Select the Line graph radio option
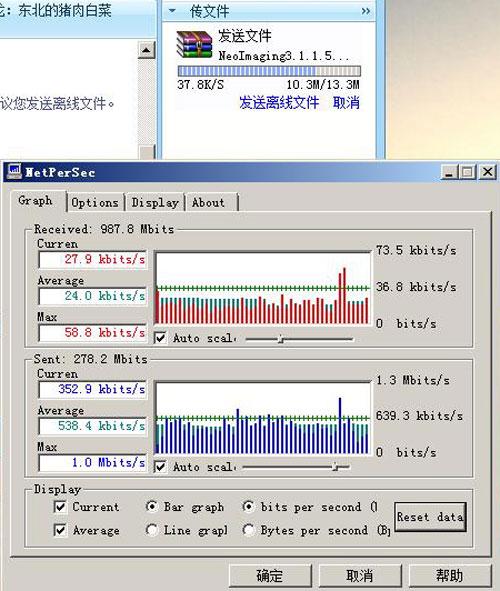Screen dimensions: 500x591 point(151,530)
